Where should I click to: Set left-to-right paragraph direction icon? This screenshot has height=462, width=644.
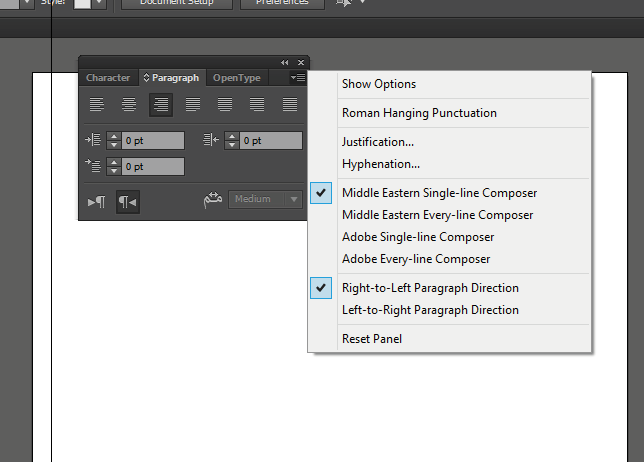point(97,202)
